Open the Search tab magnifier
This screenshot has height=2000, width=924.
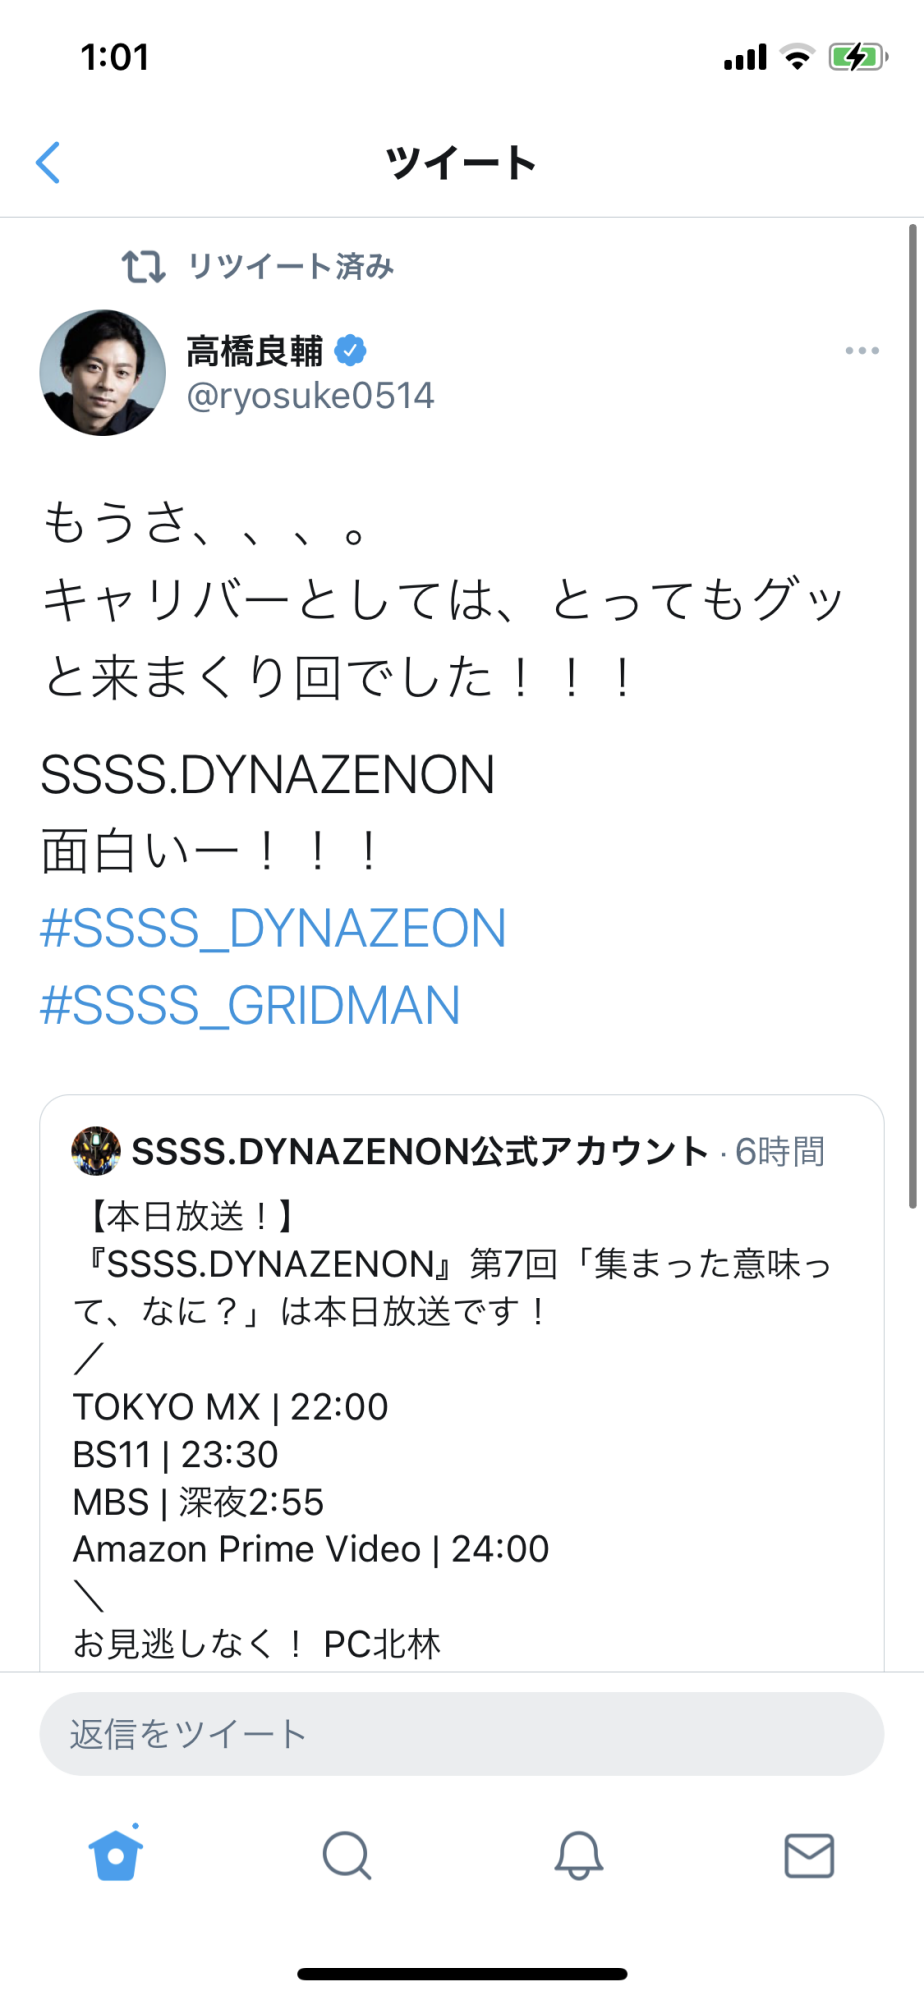(347, 1856)
